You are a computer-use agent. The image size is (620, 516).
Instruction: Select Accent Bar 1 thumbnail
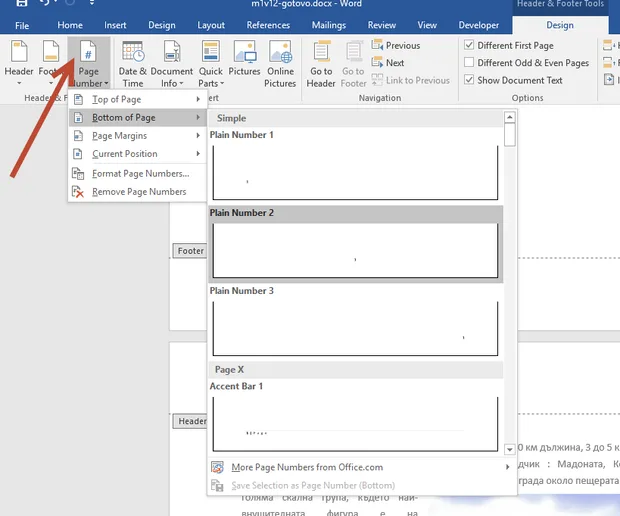point(355,423)
